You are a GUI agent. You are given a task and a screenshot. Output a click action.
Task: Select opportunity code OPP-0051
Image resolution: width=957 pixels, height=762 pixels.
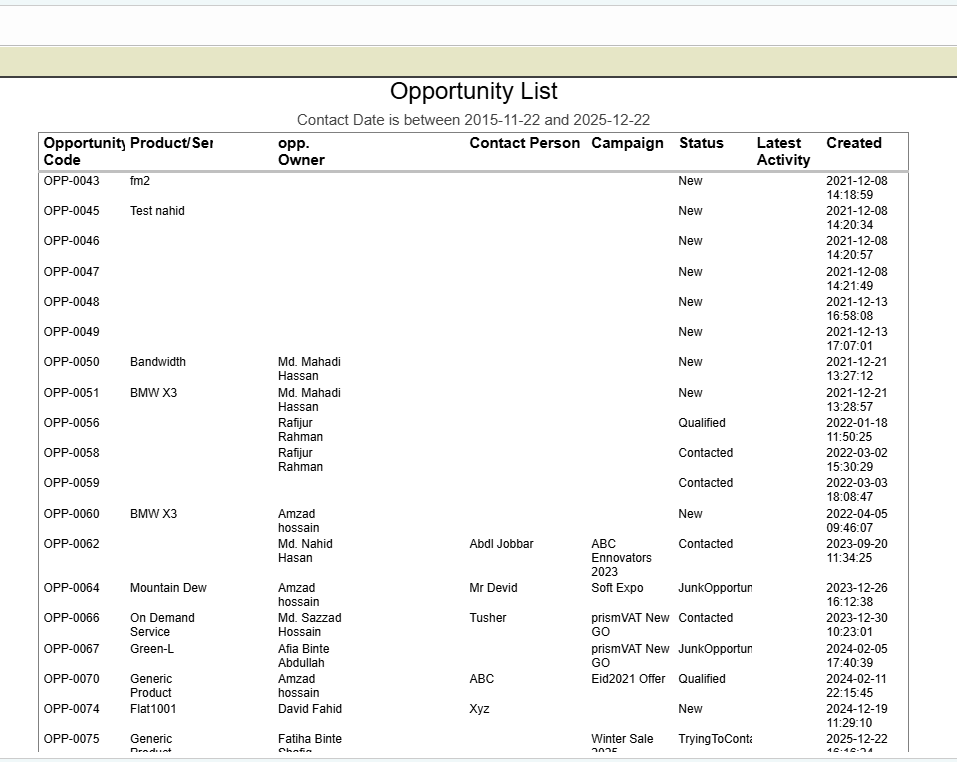coord(71,393)
